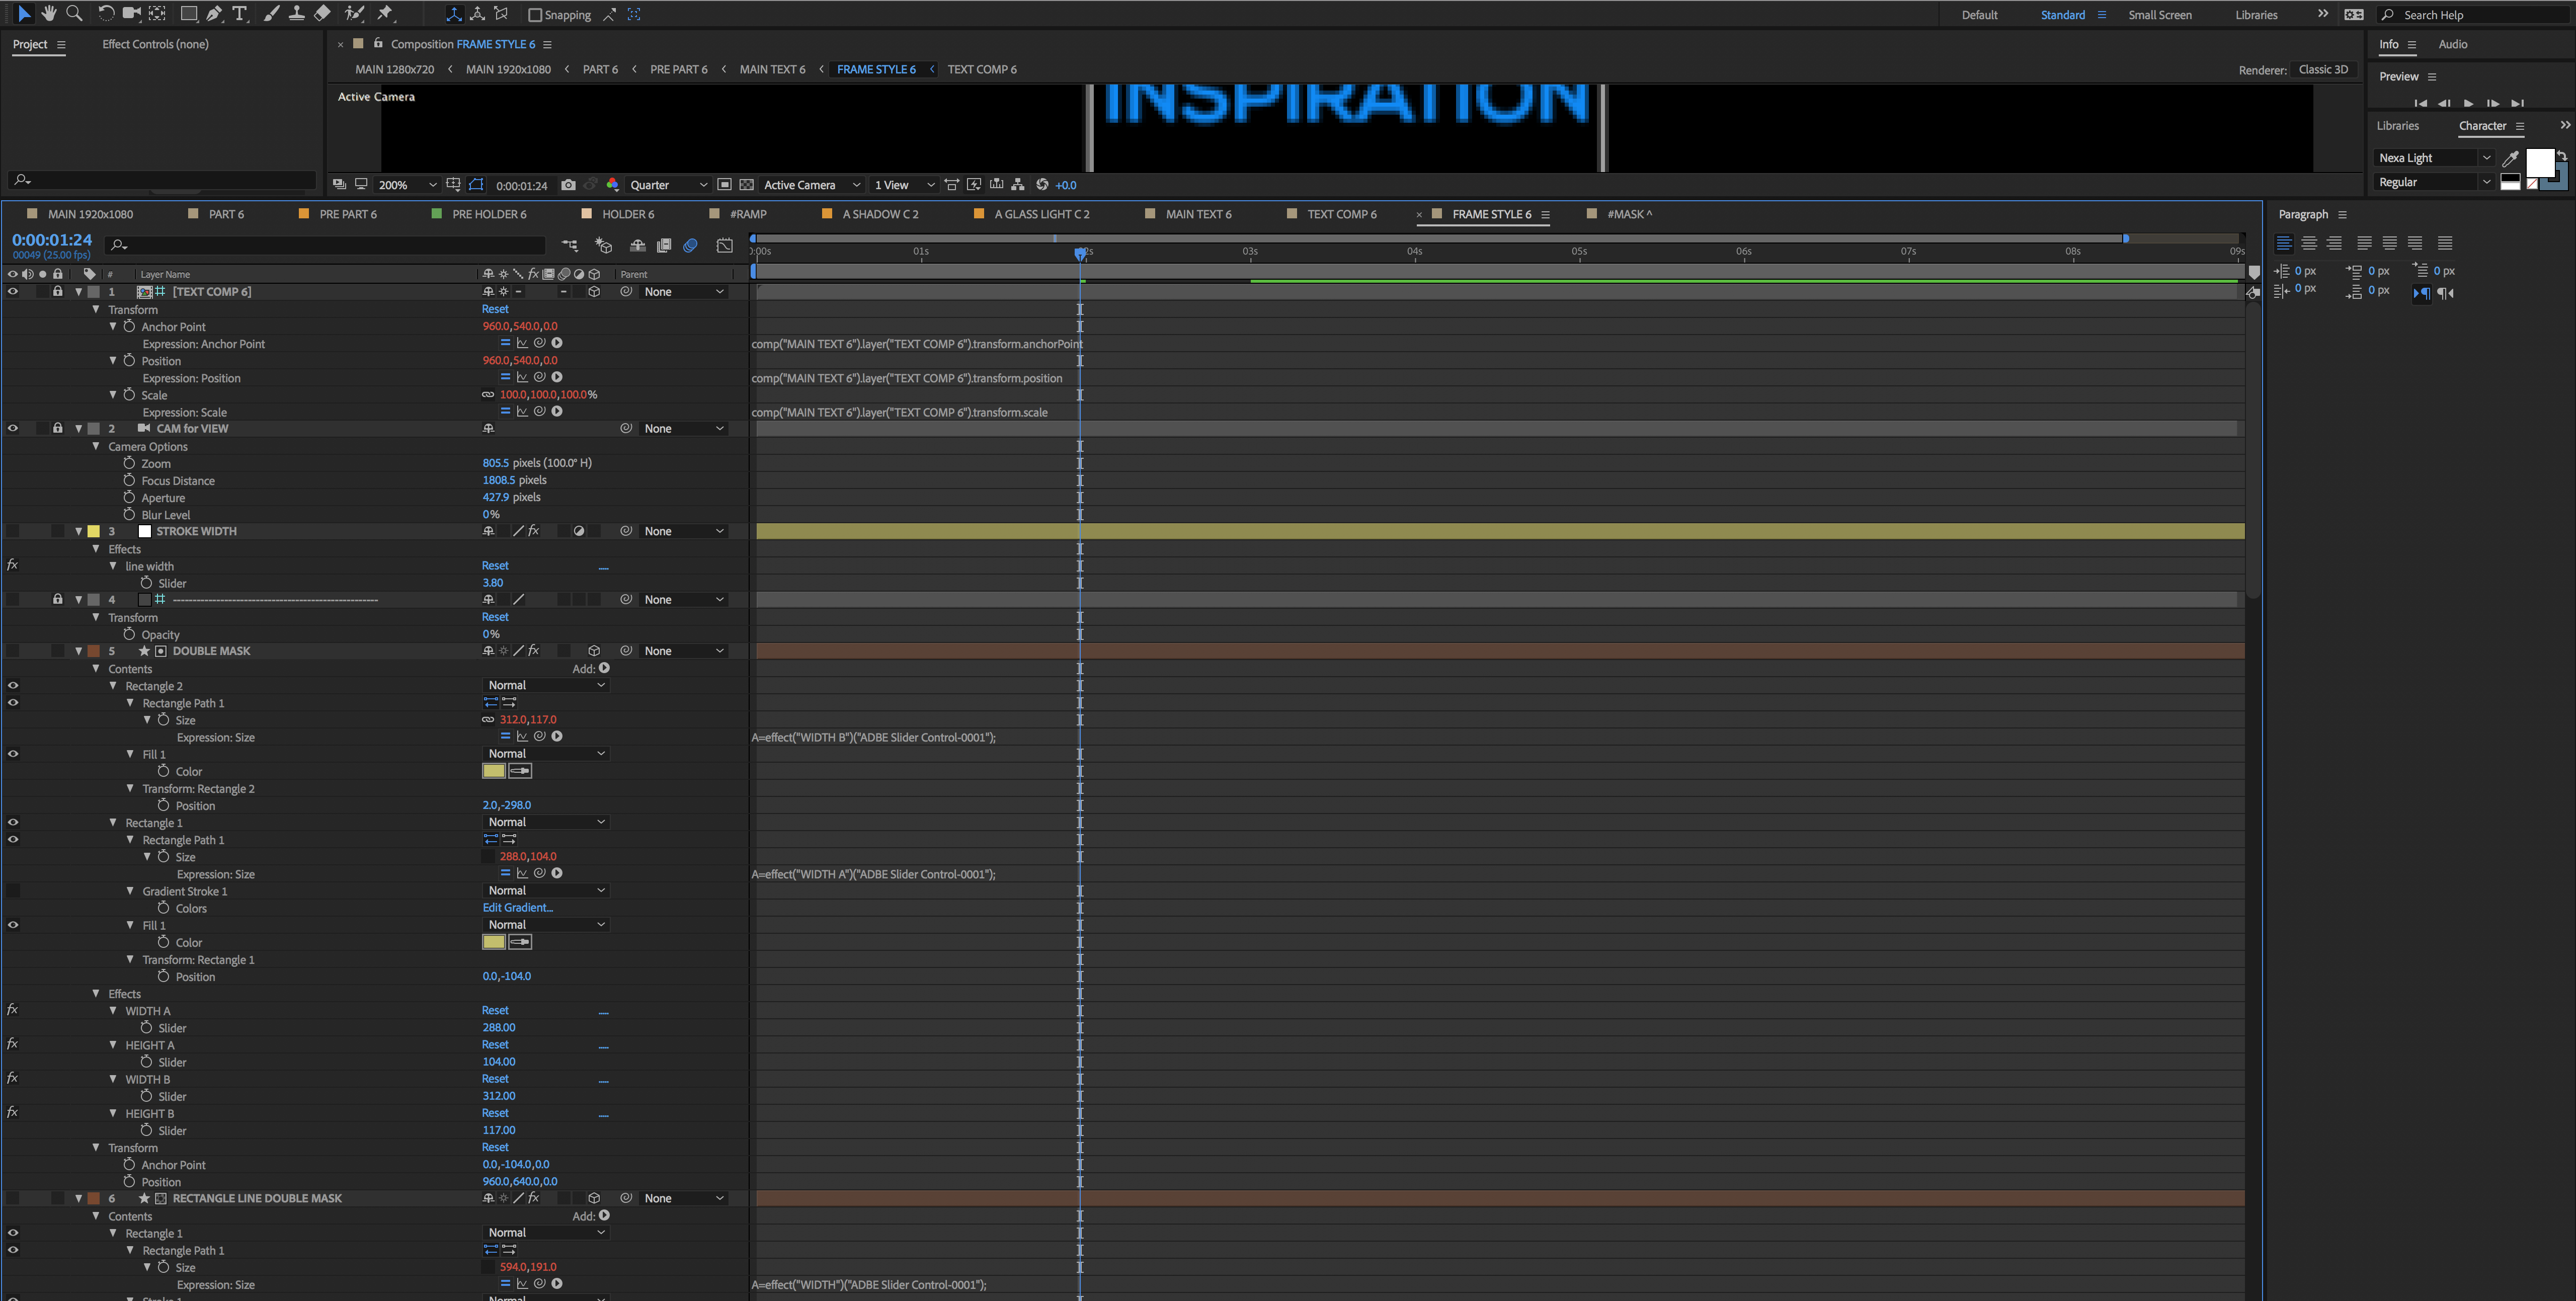Select the Rectangle shape tool
This screenshot has height=1301, width=2576.
click(188, 14)
